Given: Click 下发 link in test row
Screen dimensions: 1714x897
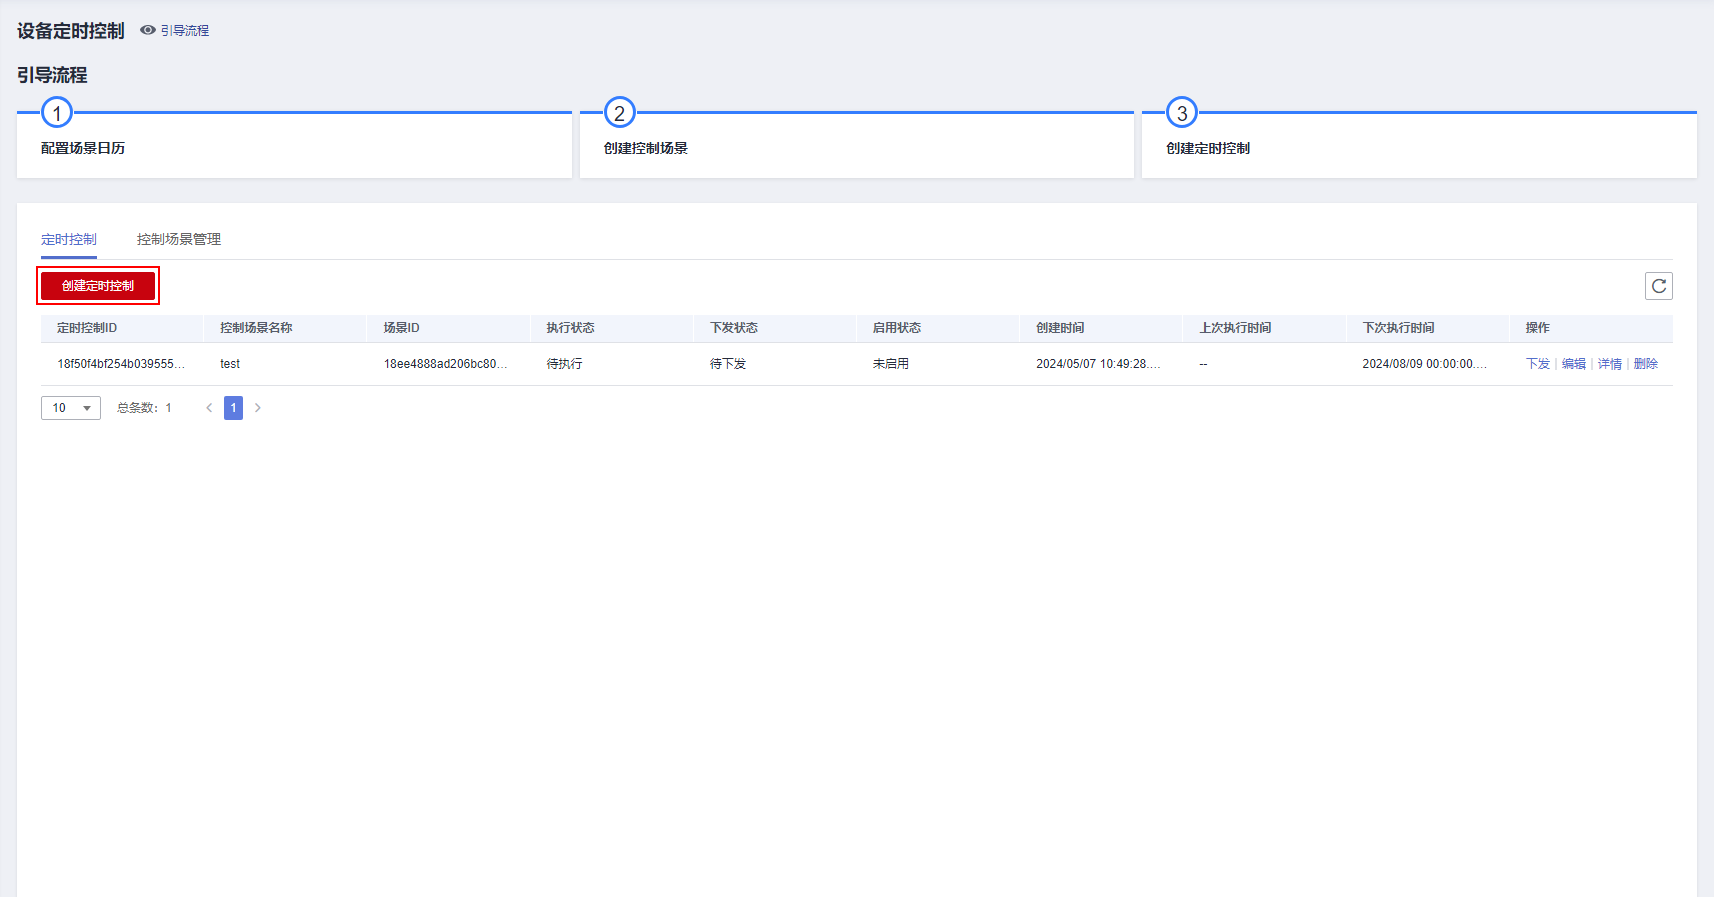Looking at the screenshot, I should pyautogui.click(x=1538, y=364).
